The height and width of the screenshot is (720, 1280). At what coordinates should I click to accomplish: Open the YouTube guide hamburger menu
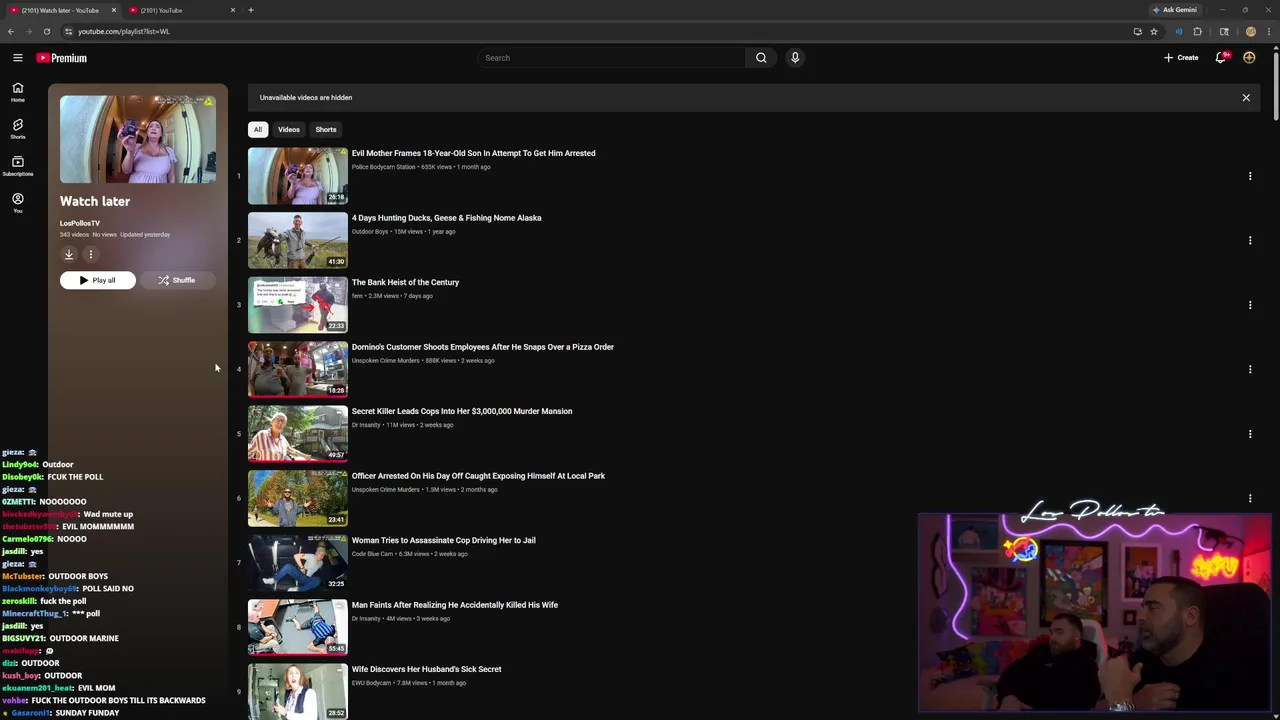tap(17, 58)
